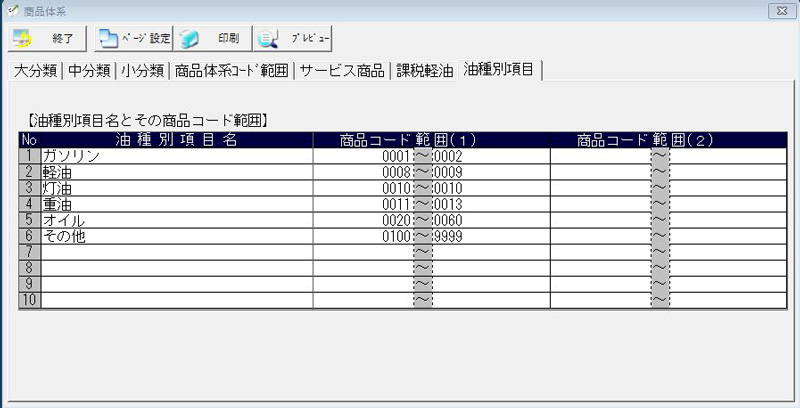Open the 小分類 tab
The width and height of the screenshot is (800, 408).
pyautogui.click(x=142, y=71)
